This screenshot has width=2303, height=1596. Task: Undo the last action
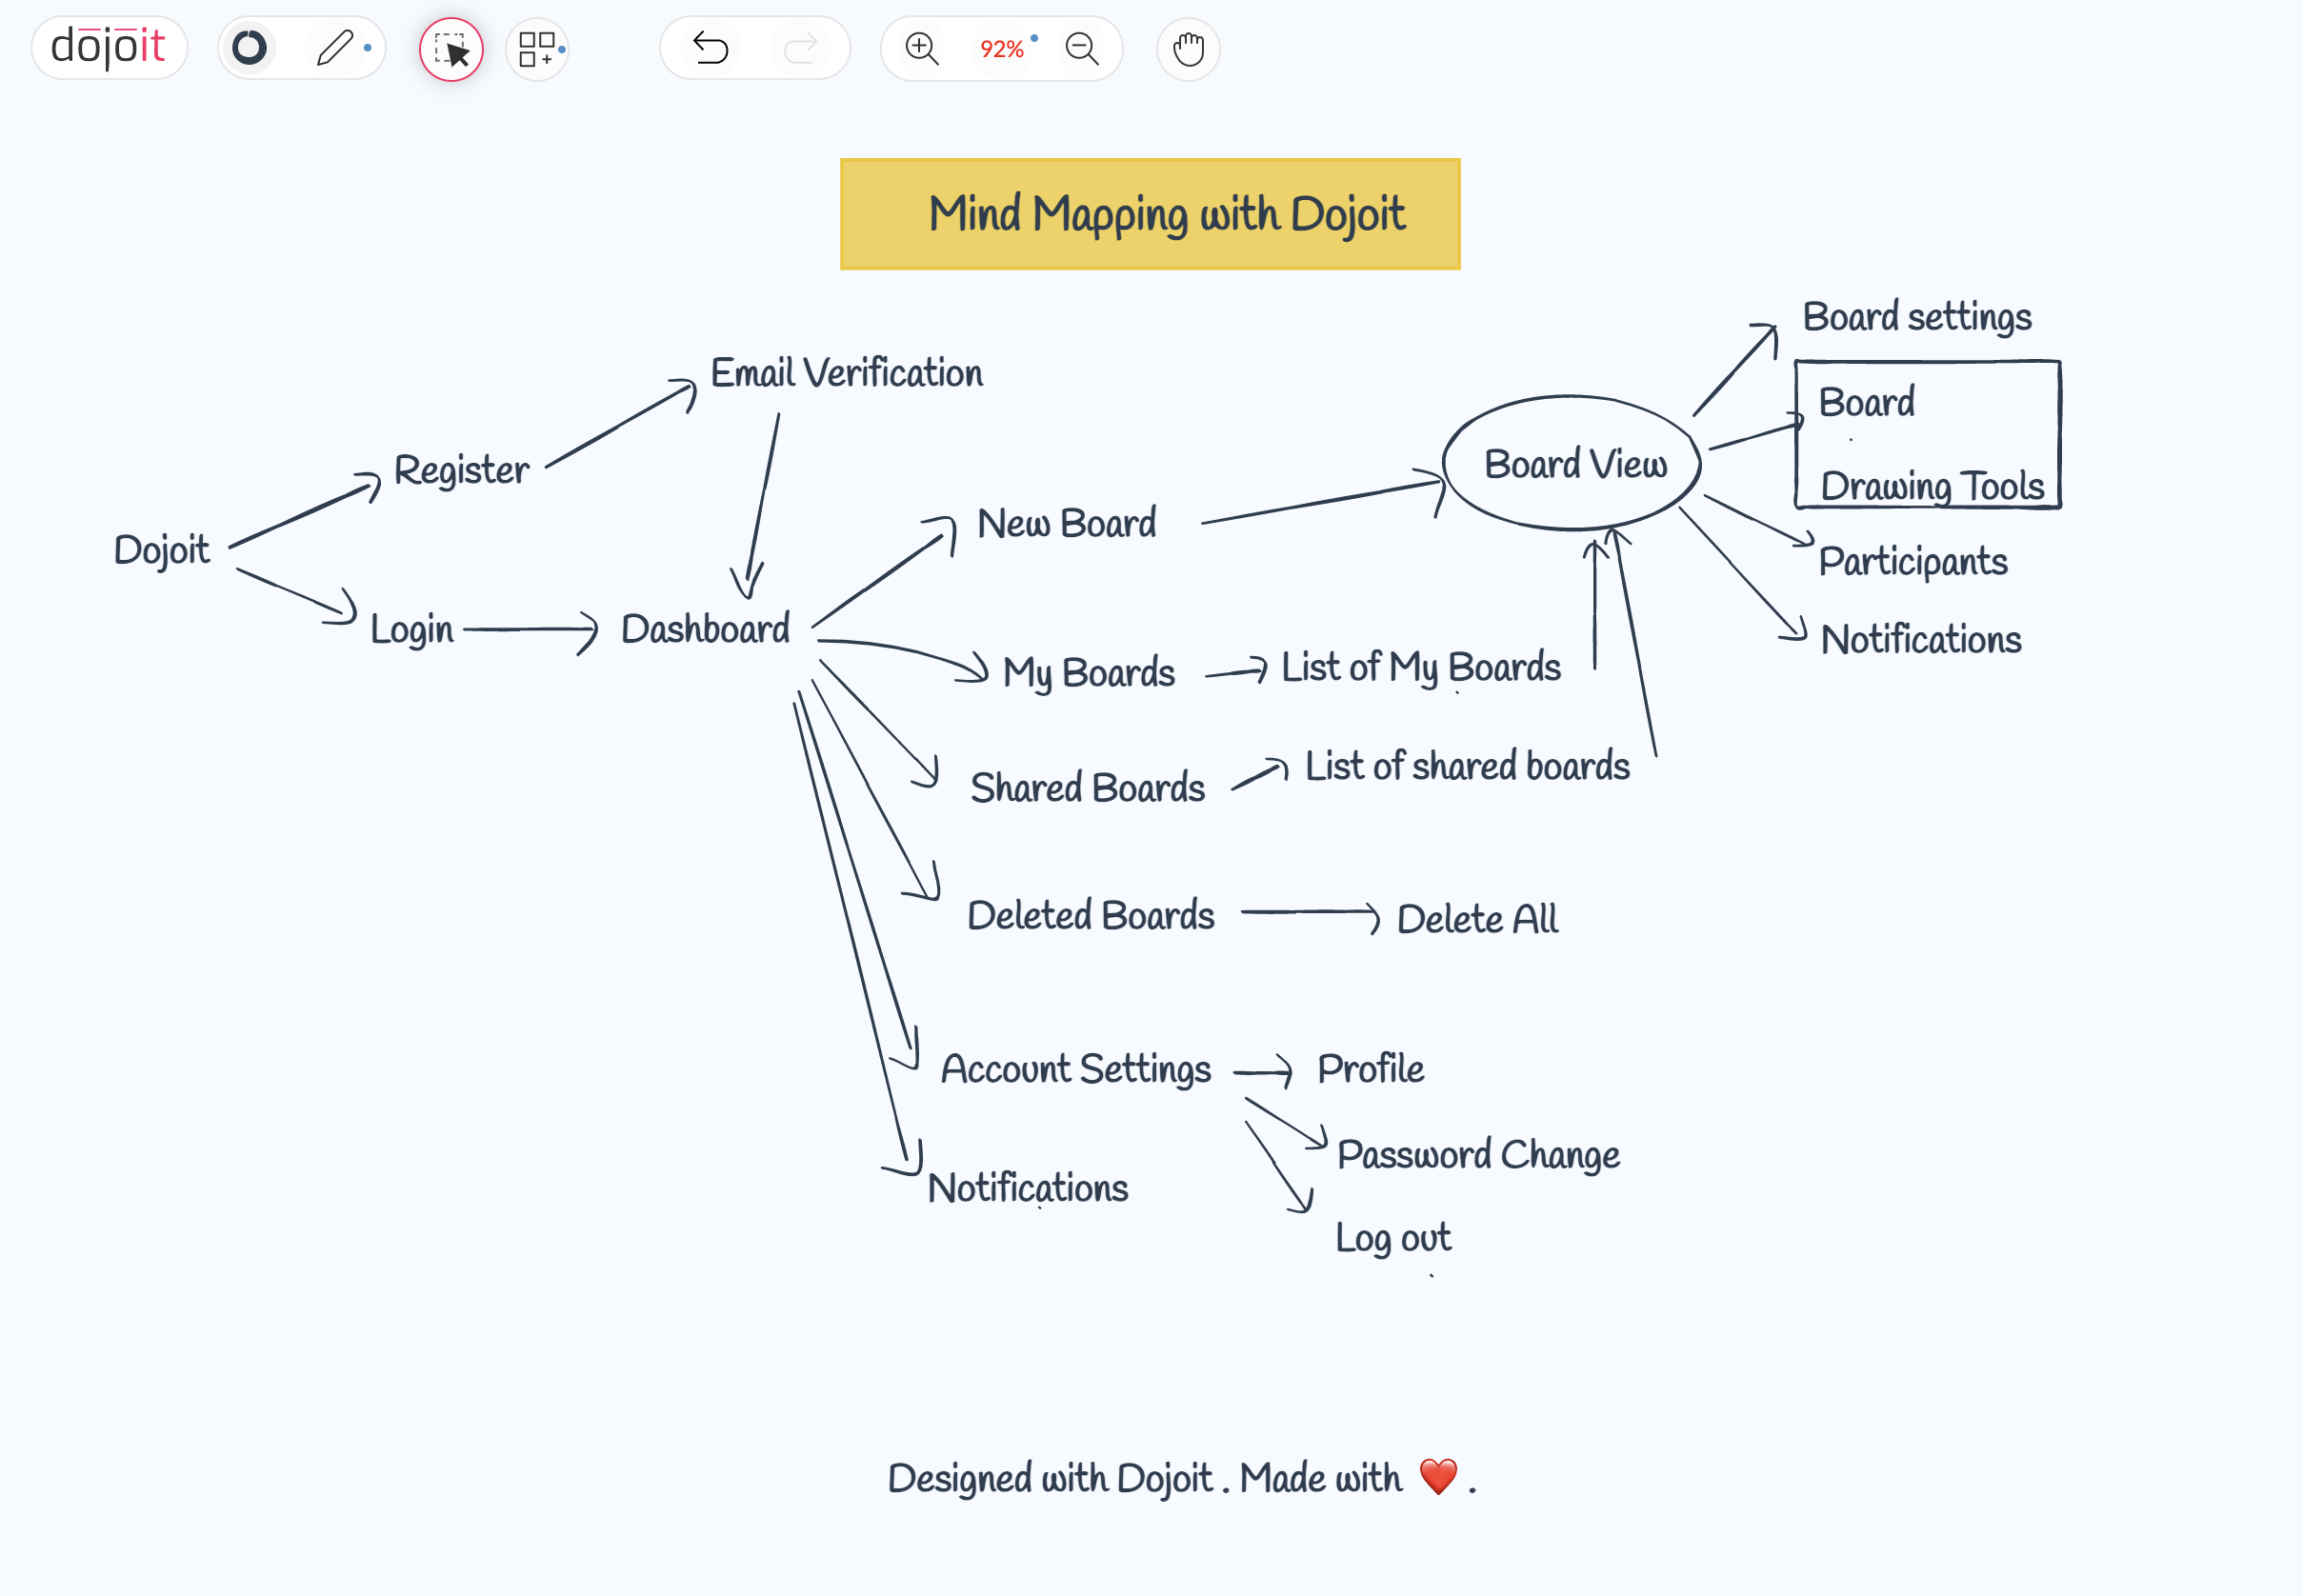(x=710, y=47)
